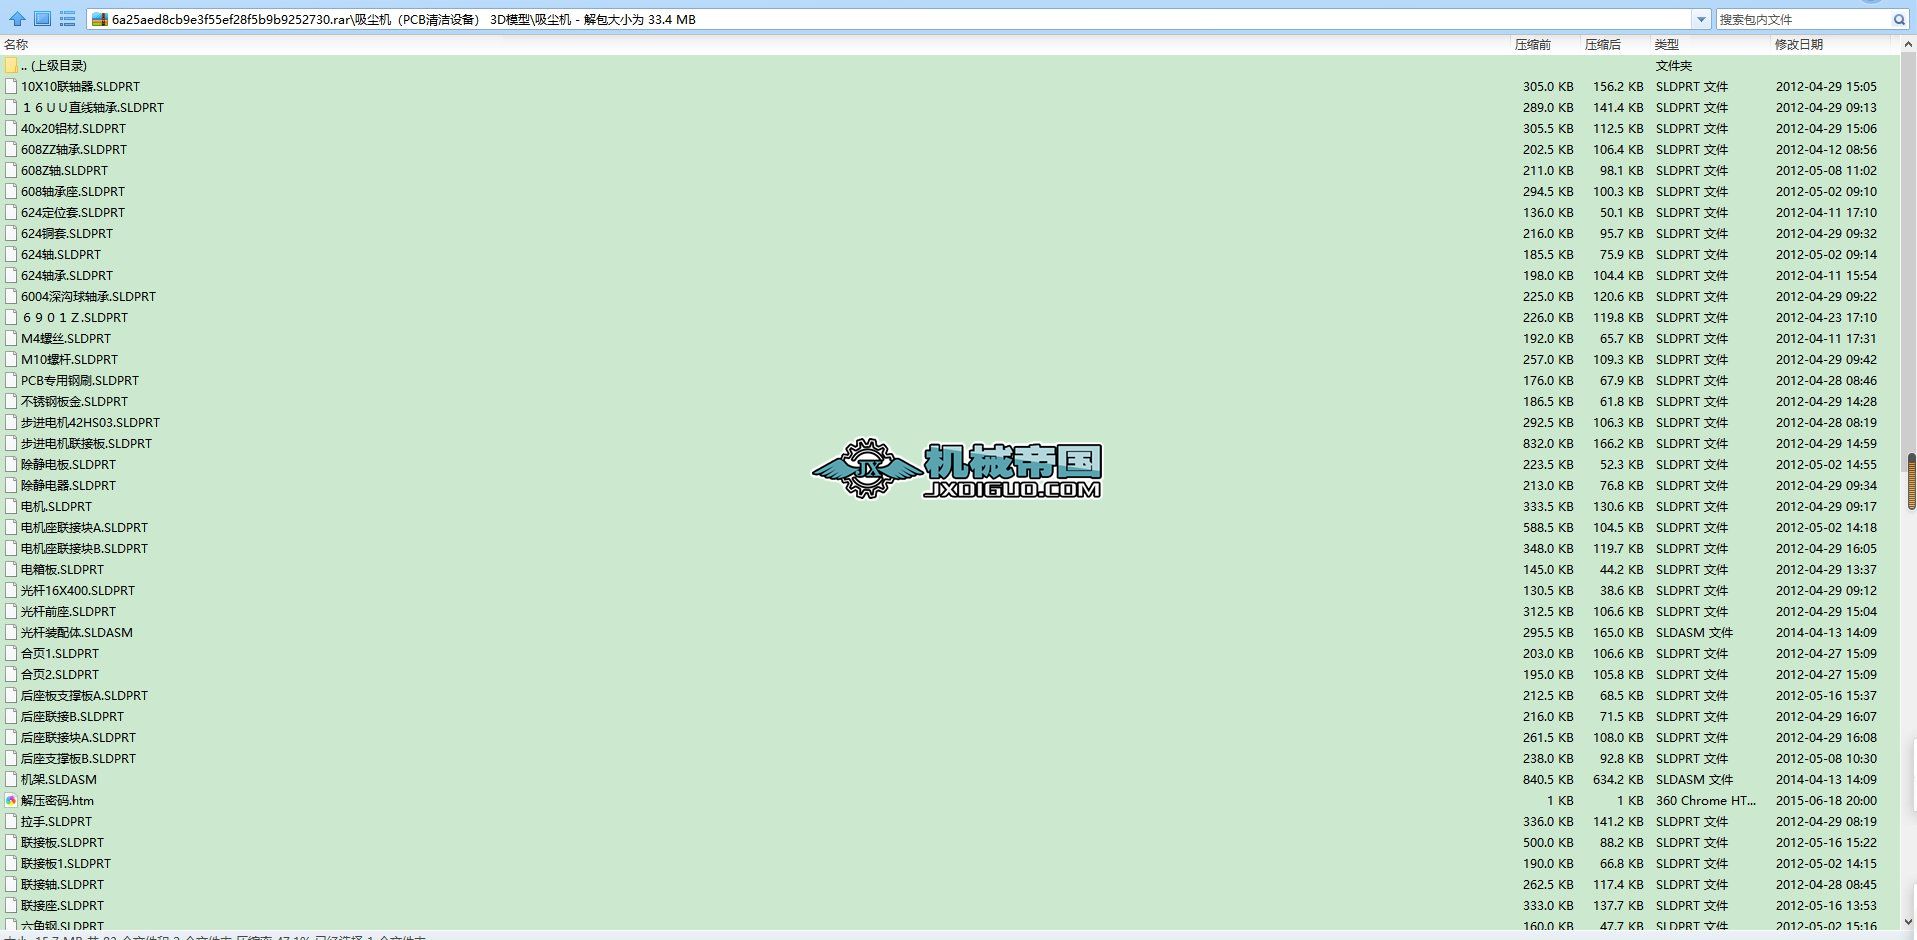This screenshot has width=1917, height=940.
Task: Select file icon of 608轴承座.SLDPRT
Action: (x=11, y=191)
